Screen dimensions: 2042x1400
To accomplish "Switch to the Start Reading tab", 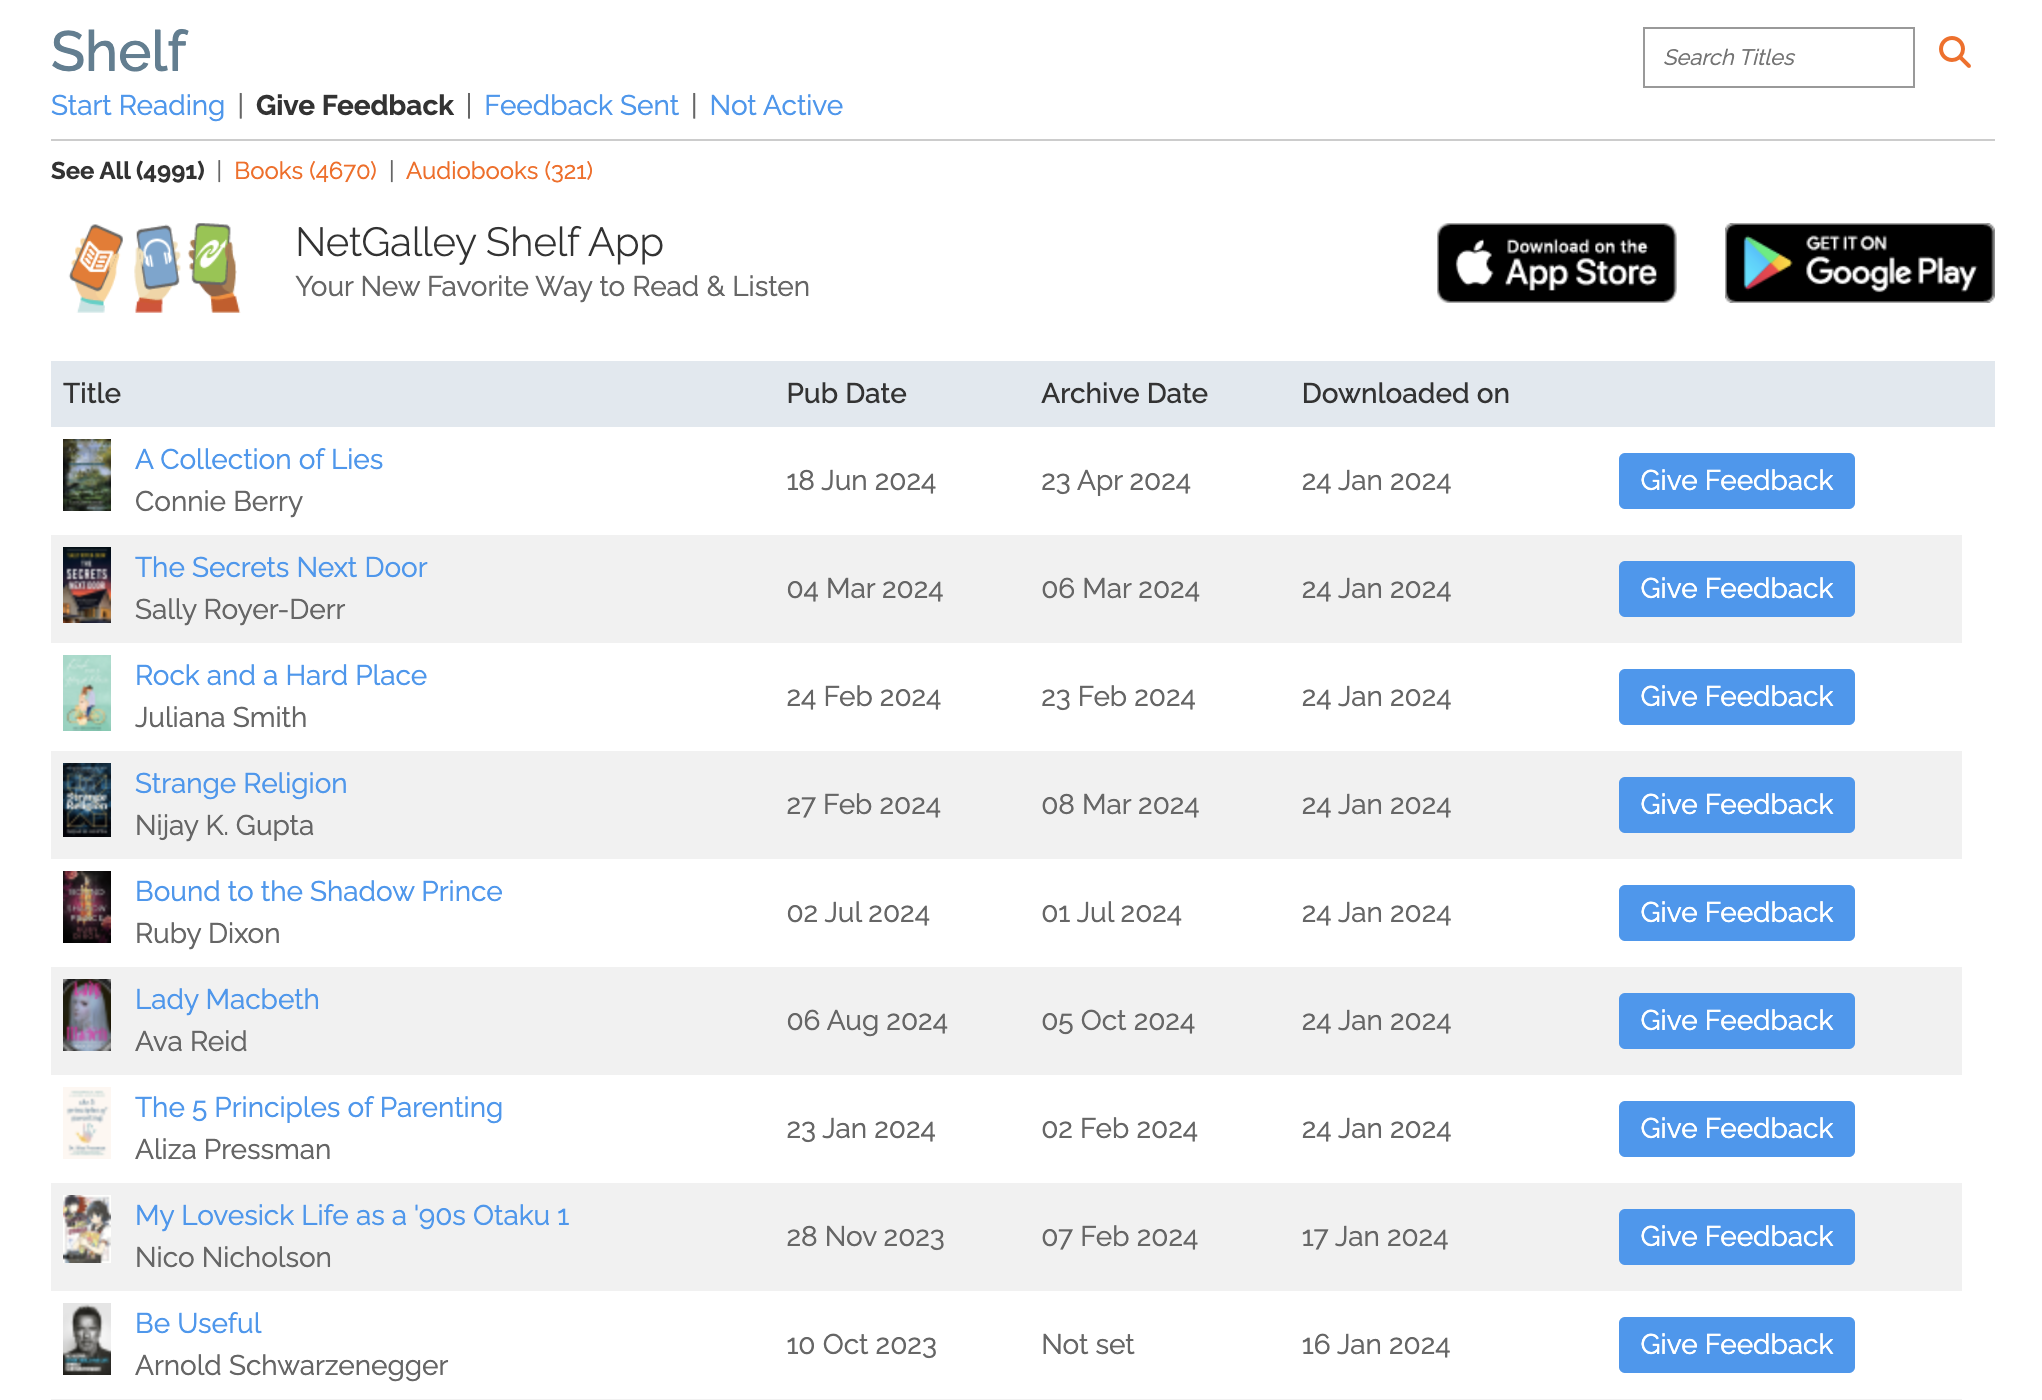I will tap(138, 106).
